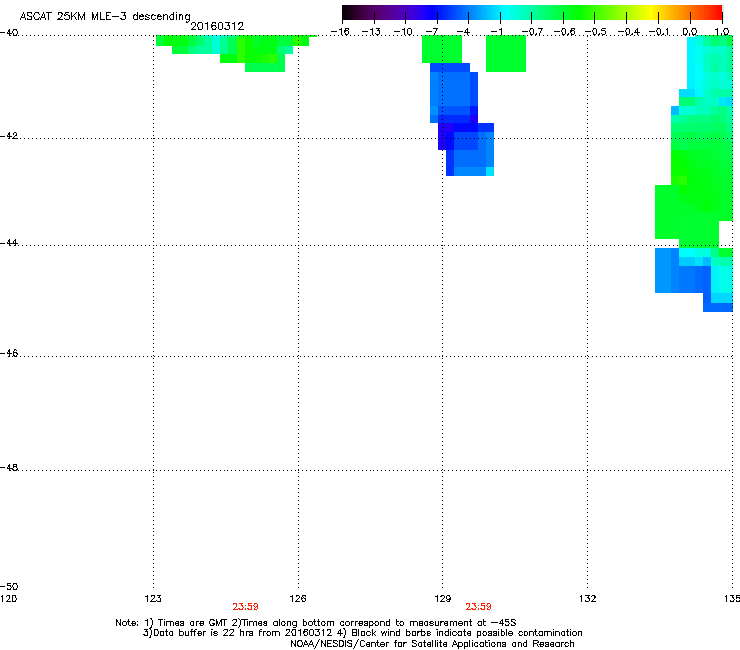Click the NOAA/NESDIS credit line
This screenshot has height=650, width=740.
pos(432,643)
